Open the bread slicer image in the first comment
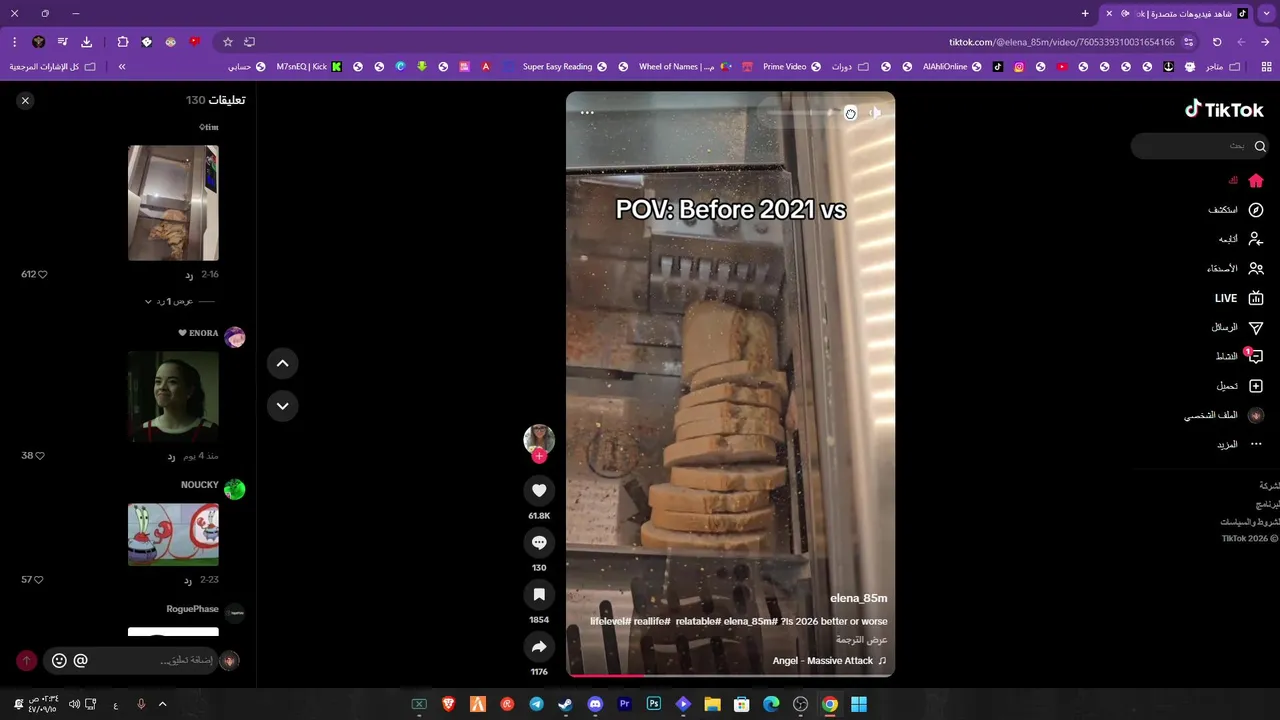The width and height of the screenshot is (1280, 720). tap(173, 203)
